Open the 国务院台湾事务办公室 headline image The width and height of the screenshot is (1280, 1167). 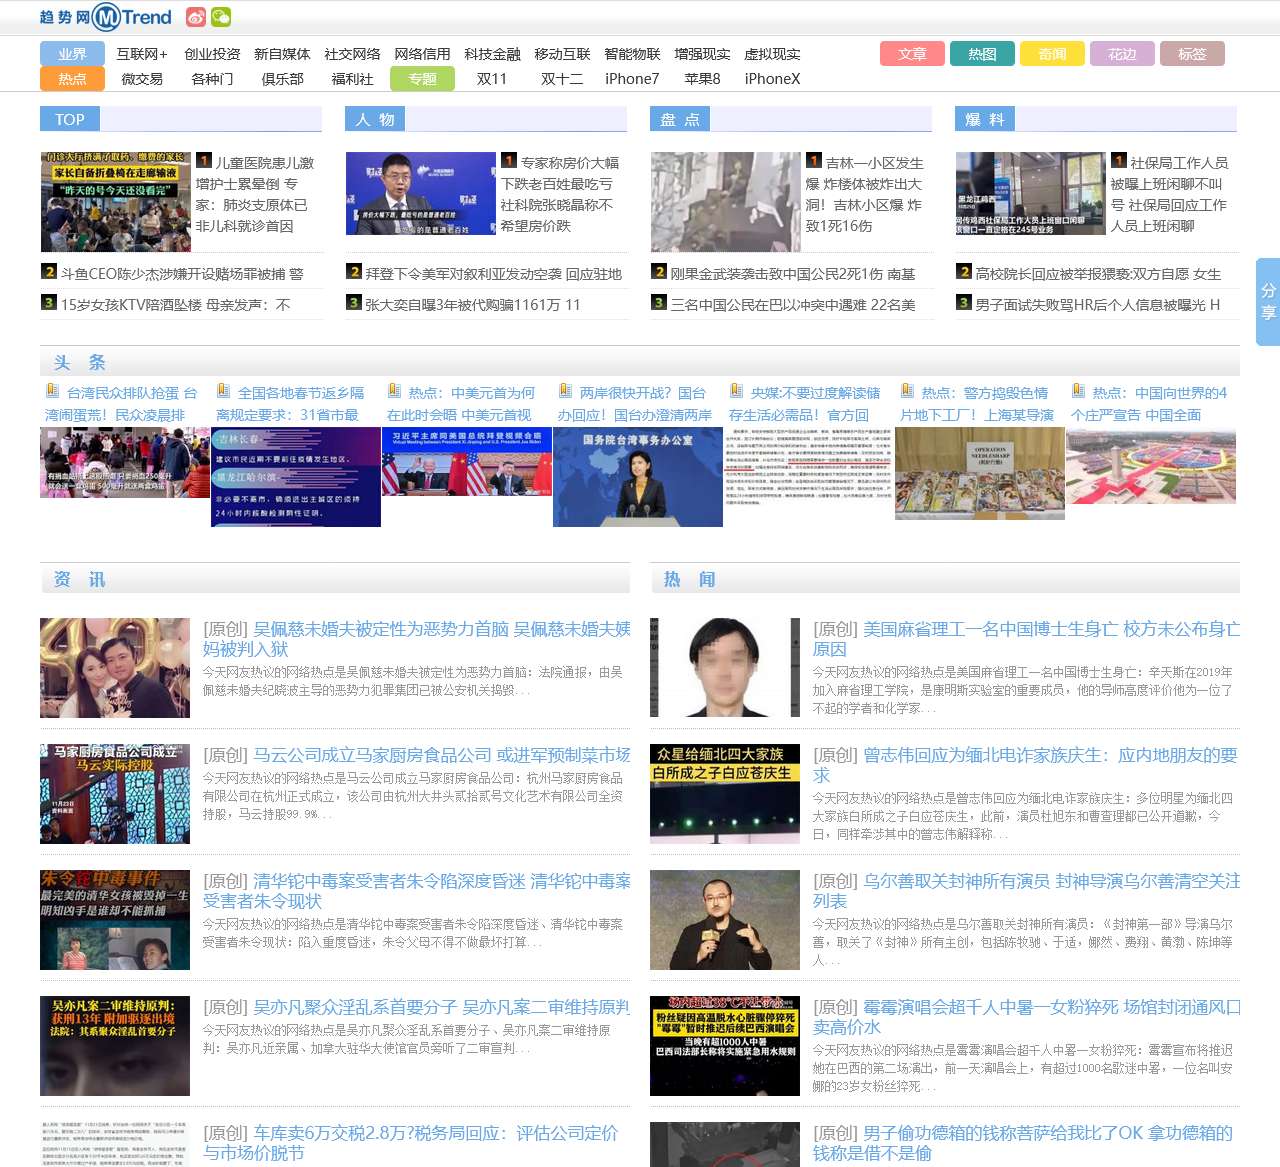[x=638, y=477]
